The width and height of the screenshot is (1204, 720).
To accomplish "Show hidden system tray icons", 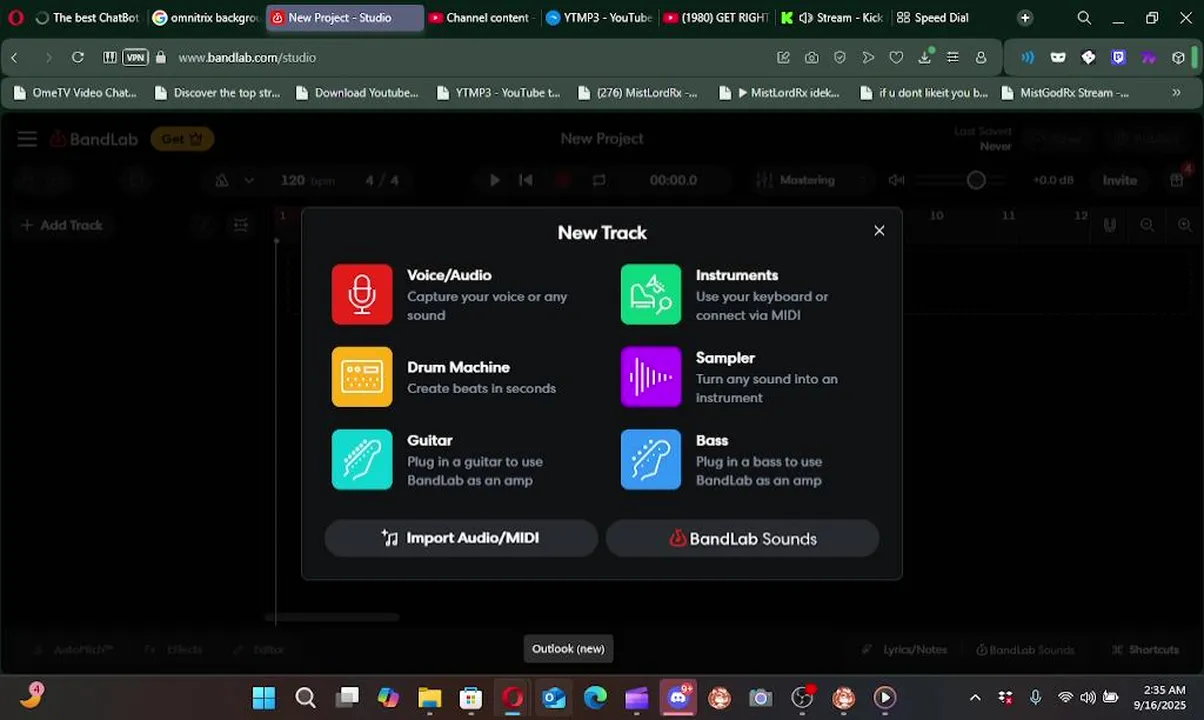I will [x=975, y=697].
